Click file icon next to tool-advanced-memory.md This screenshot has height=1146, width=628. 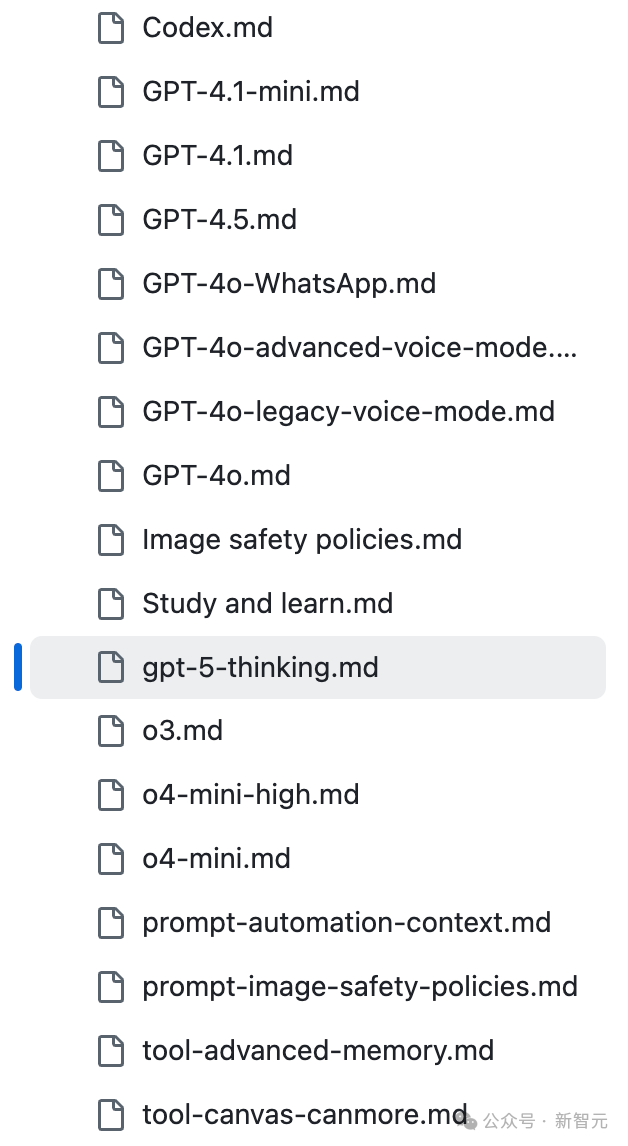[x=110, y=1051]
